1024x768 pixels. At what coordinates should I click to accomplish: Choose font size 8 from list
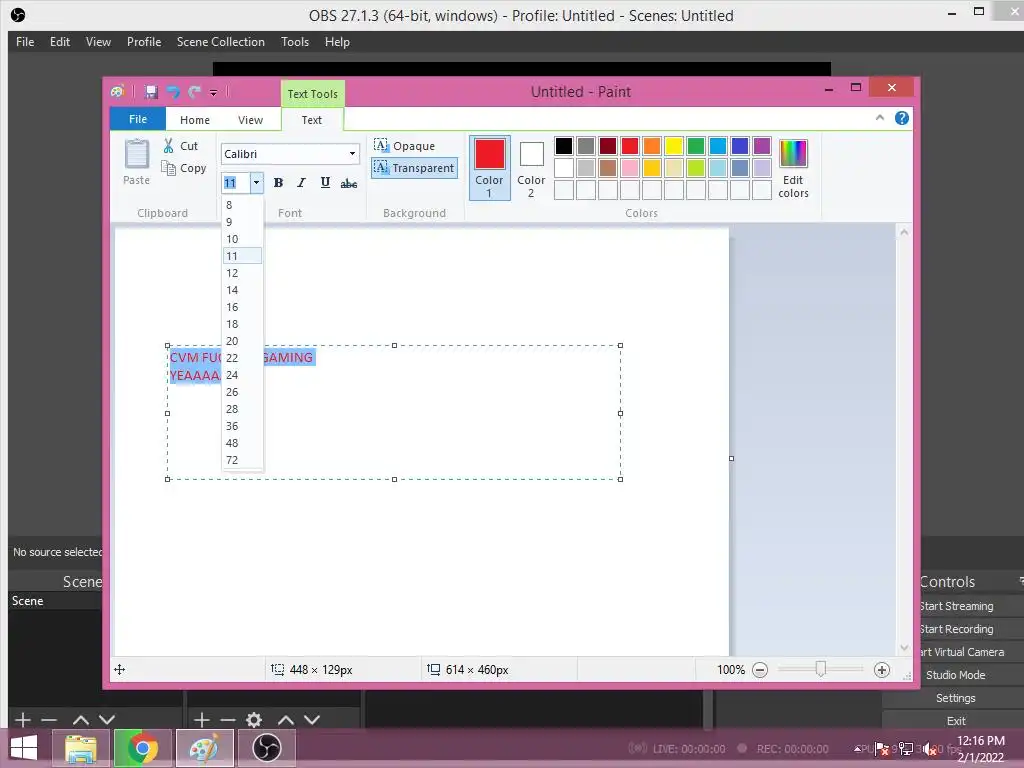coord(242,205)
